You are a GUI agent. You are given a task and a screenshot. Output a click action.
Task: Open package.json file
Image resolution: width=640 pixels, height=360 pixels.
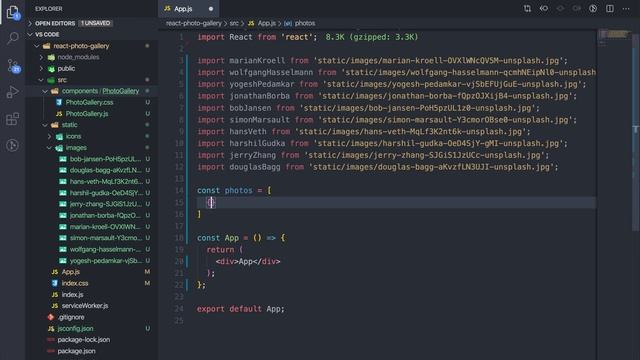(x=76, y=351)
